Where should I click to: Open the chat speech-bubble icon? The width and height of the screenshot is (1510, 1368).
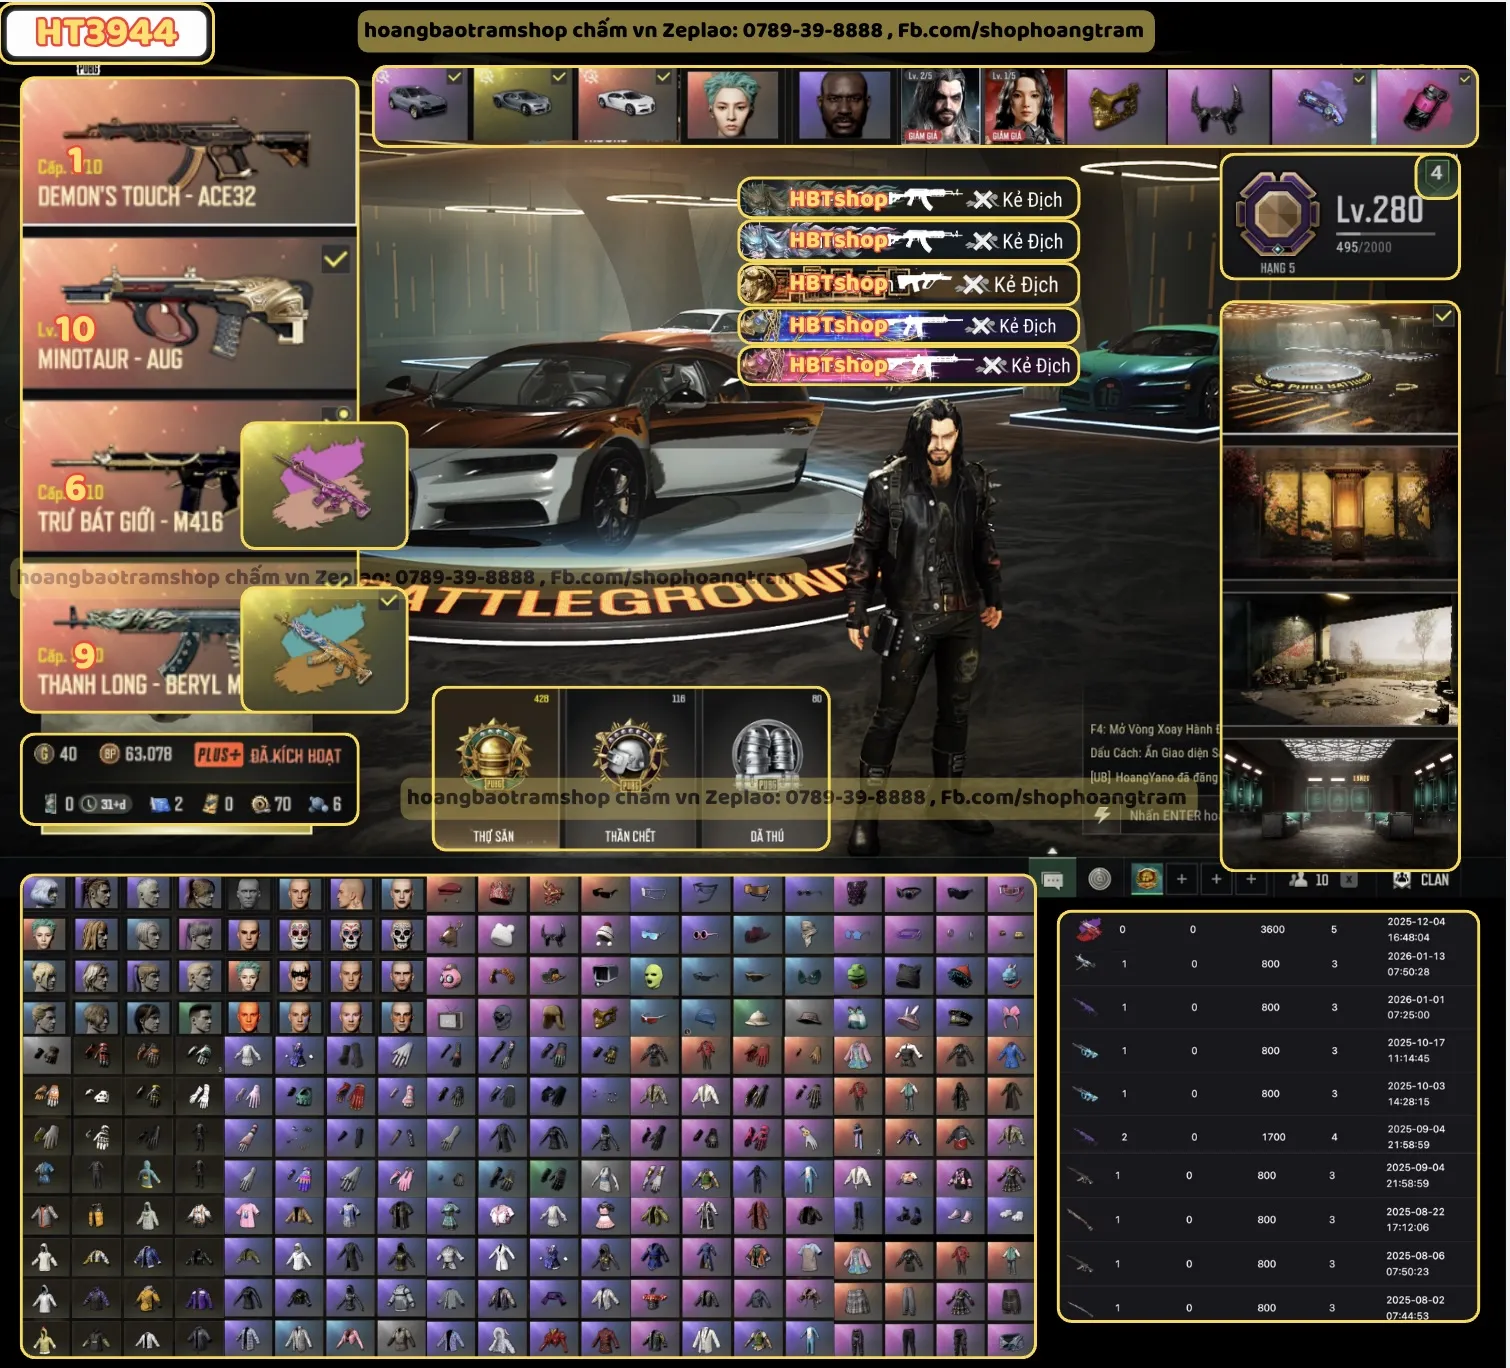coord(1052,880)
